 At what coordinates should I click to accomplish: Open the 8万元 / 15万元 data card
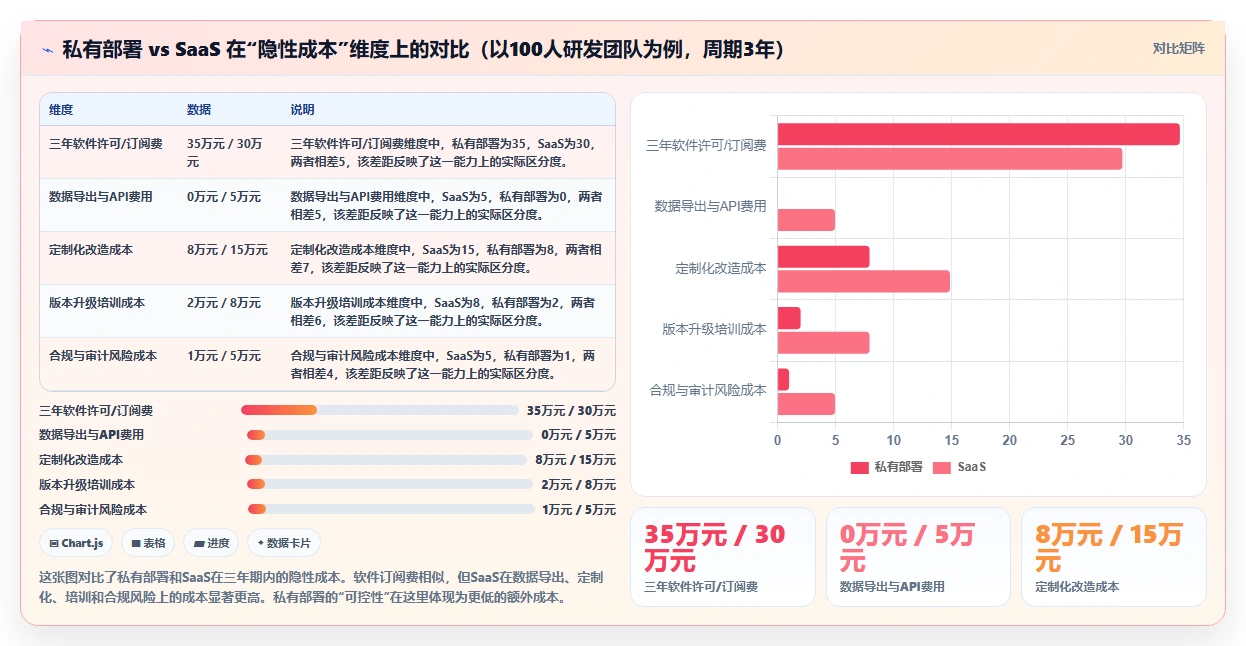[1113, 557]
